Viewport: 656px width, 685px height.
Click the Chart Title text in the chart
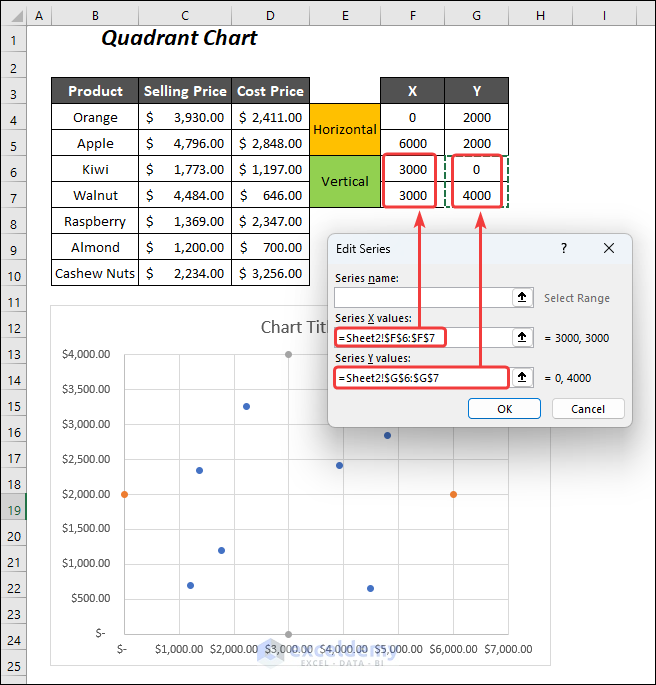(294, 327)
